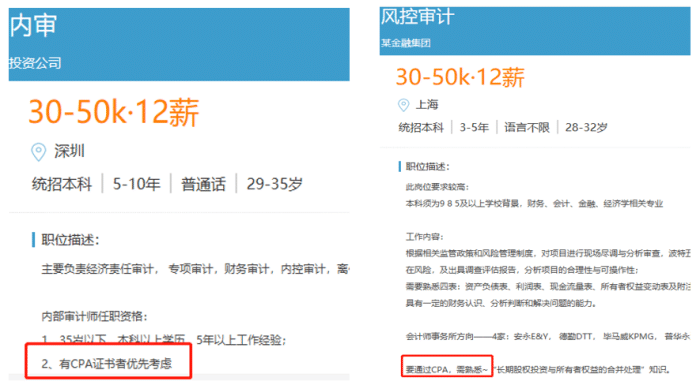Click the 5-10年 experience tag
The width and height of the screenshot is (700, 385).
pos(136,184)
